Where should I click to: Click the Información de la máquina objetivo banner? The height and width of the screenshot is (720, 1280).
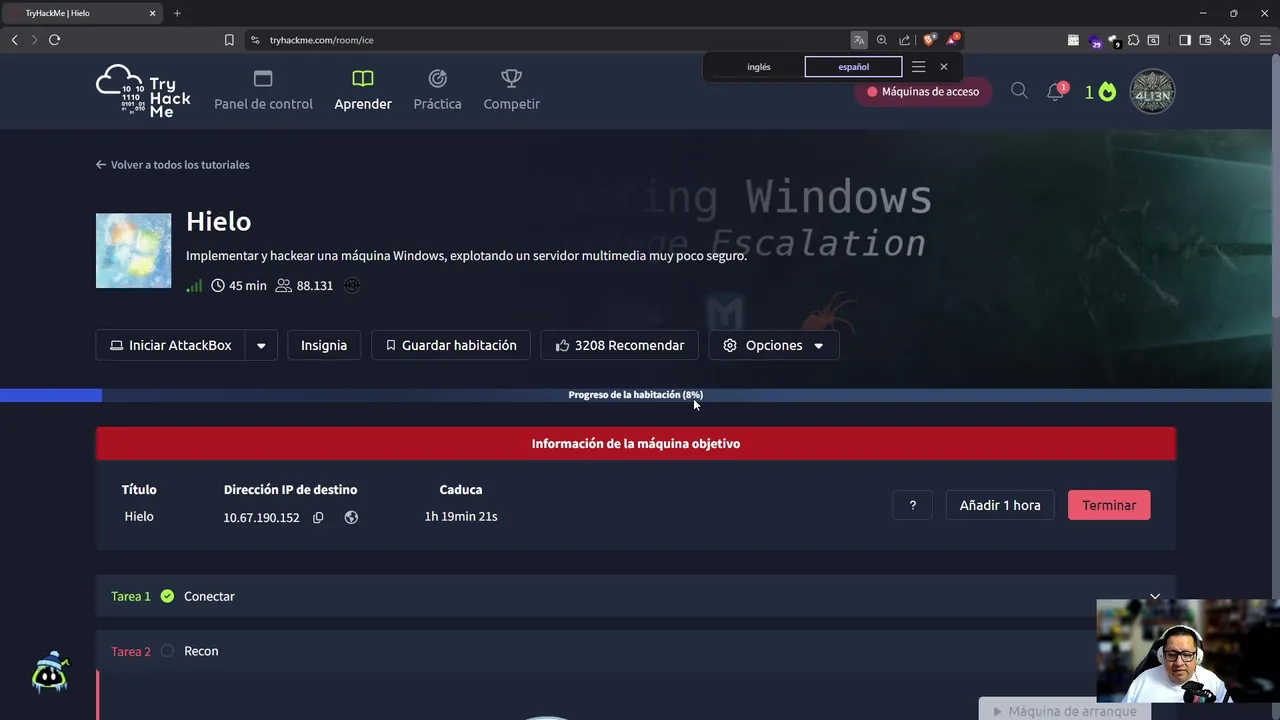pyautogui.click(x=636, y=444)
